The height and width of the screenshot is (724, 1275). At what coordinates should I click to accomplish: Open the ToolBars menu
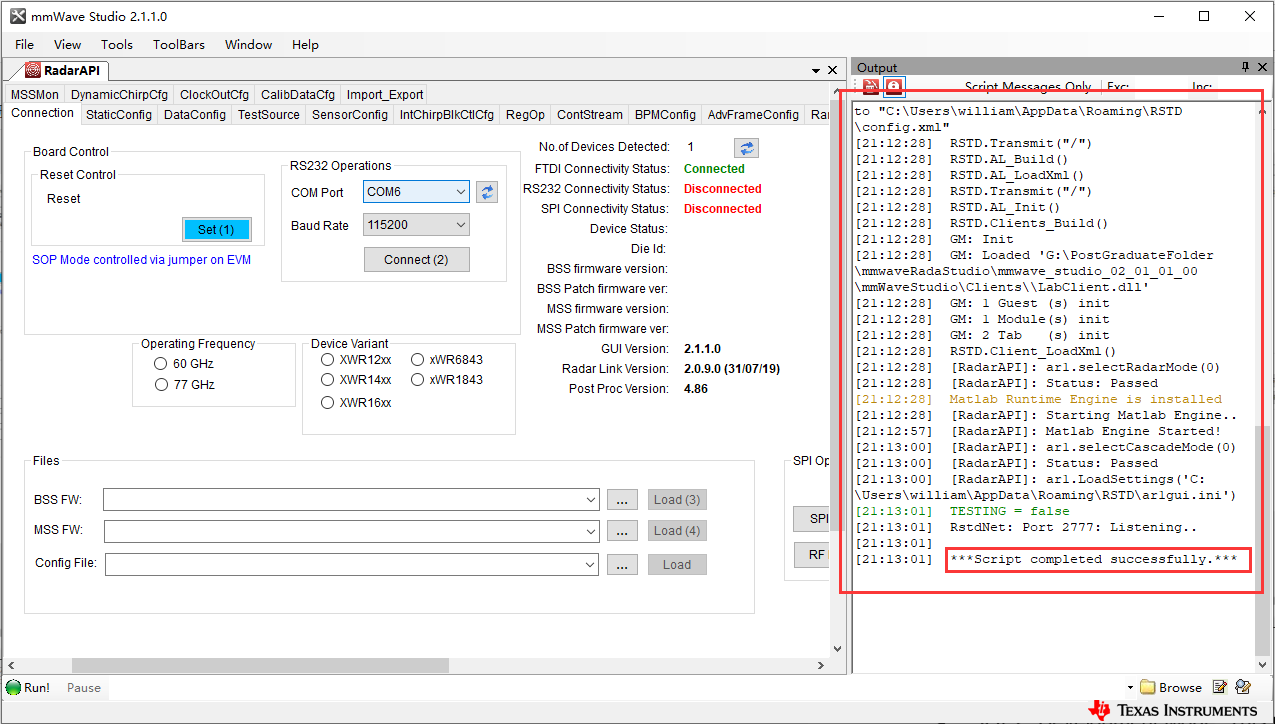tap(179, 44)
